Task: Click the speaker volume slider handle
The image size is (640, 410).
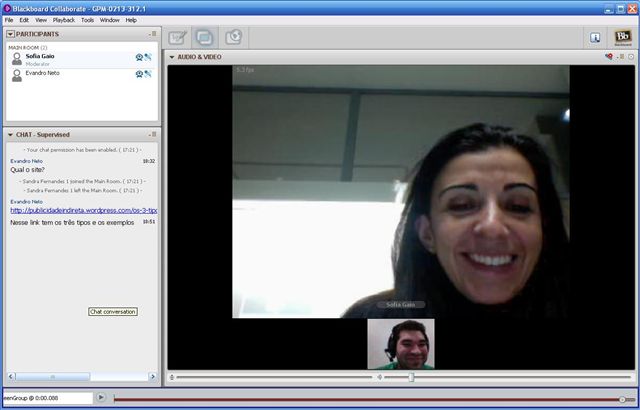Action: pos(411,377)
